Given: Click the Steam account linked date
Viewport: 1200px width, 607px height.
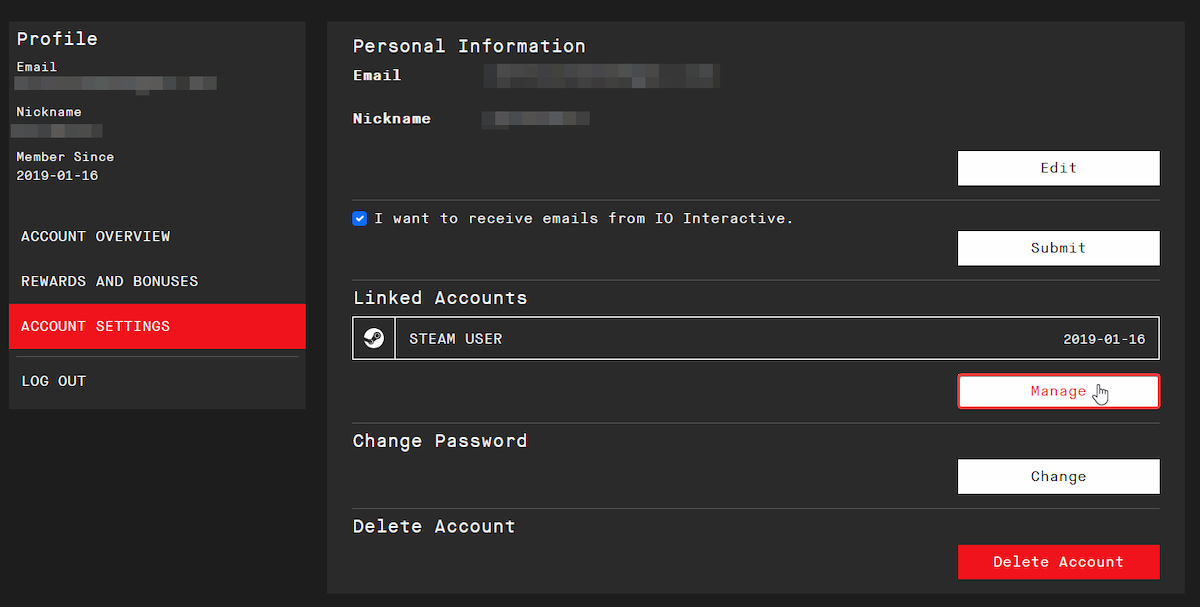Looking at the screenshot, I should [1104, 339].
